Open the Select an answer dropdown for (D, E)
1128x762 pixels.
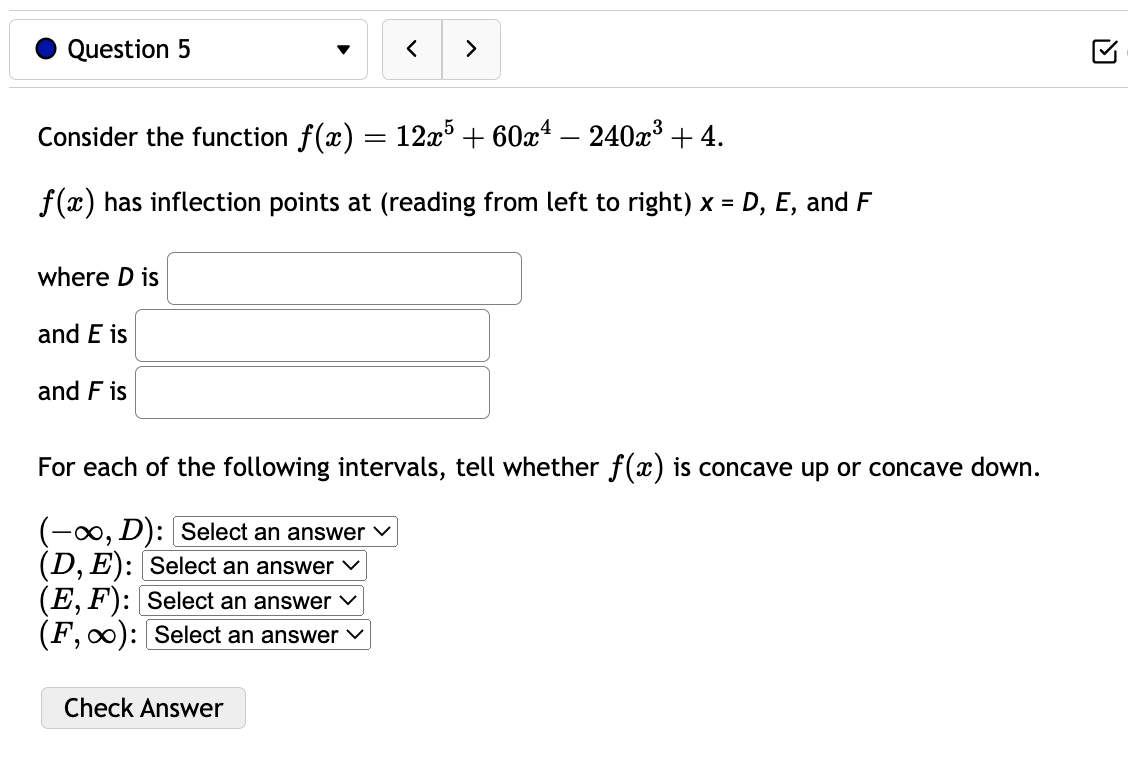[252, 566]
